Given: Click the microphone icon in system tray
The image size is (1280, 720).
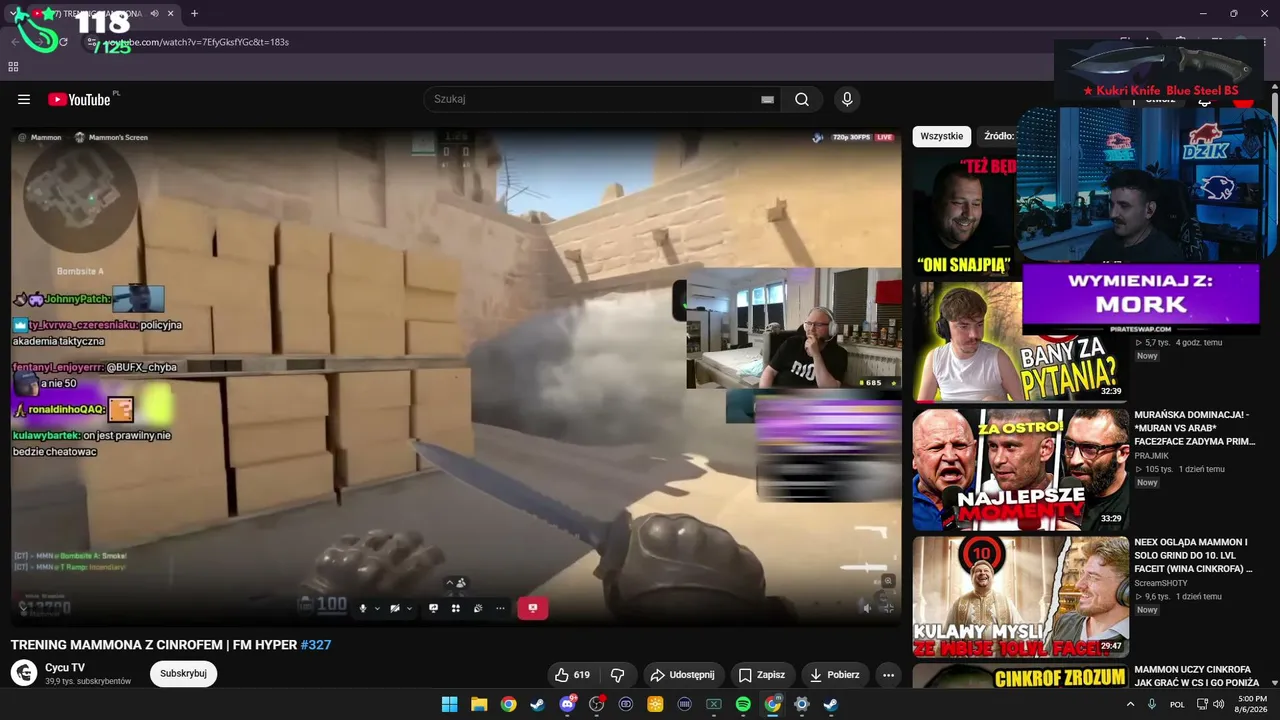Looking at the screenshot, I should pos(1152,704).
